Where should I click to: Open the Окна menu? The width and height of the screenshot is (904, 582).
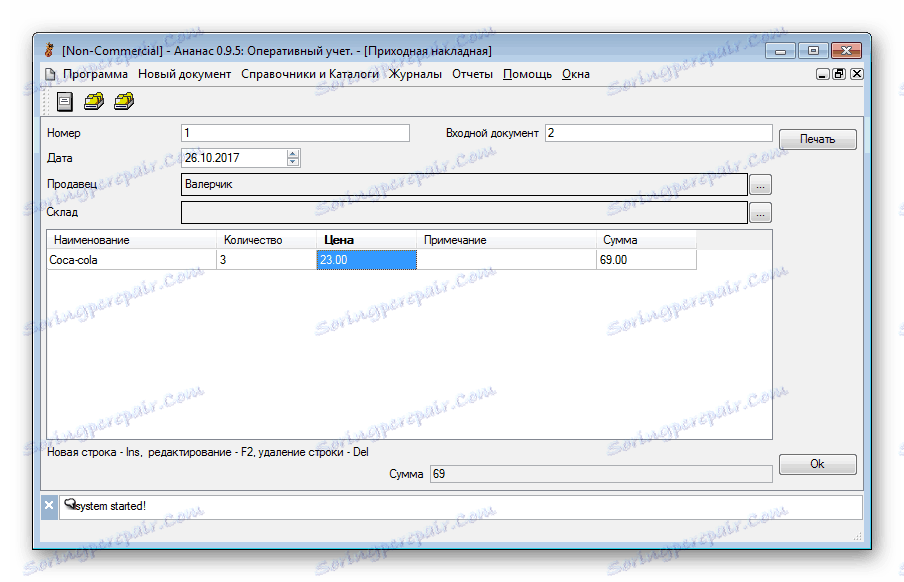point(575,74)
